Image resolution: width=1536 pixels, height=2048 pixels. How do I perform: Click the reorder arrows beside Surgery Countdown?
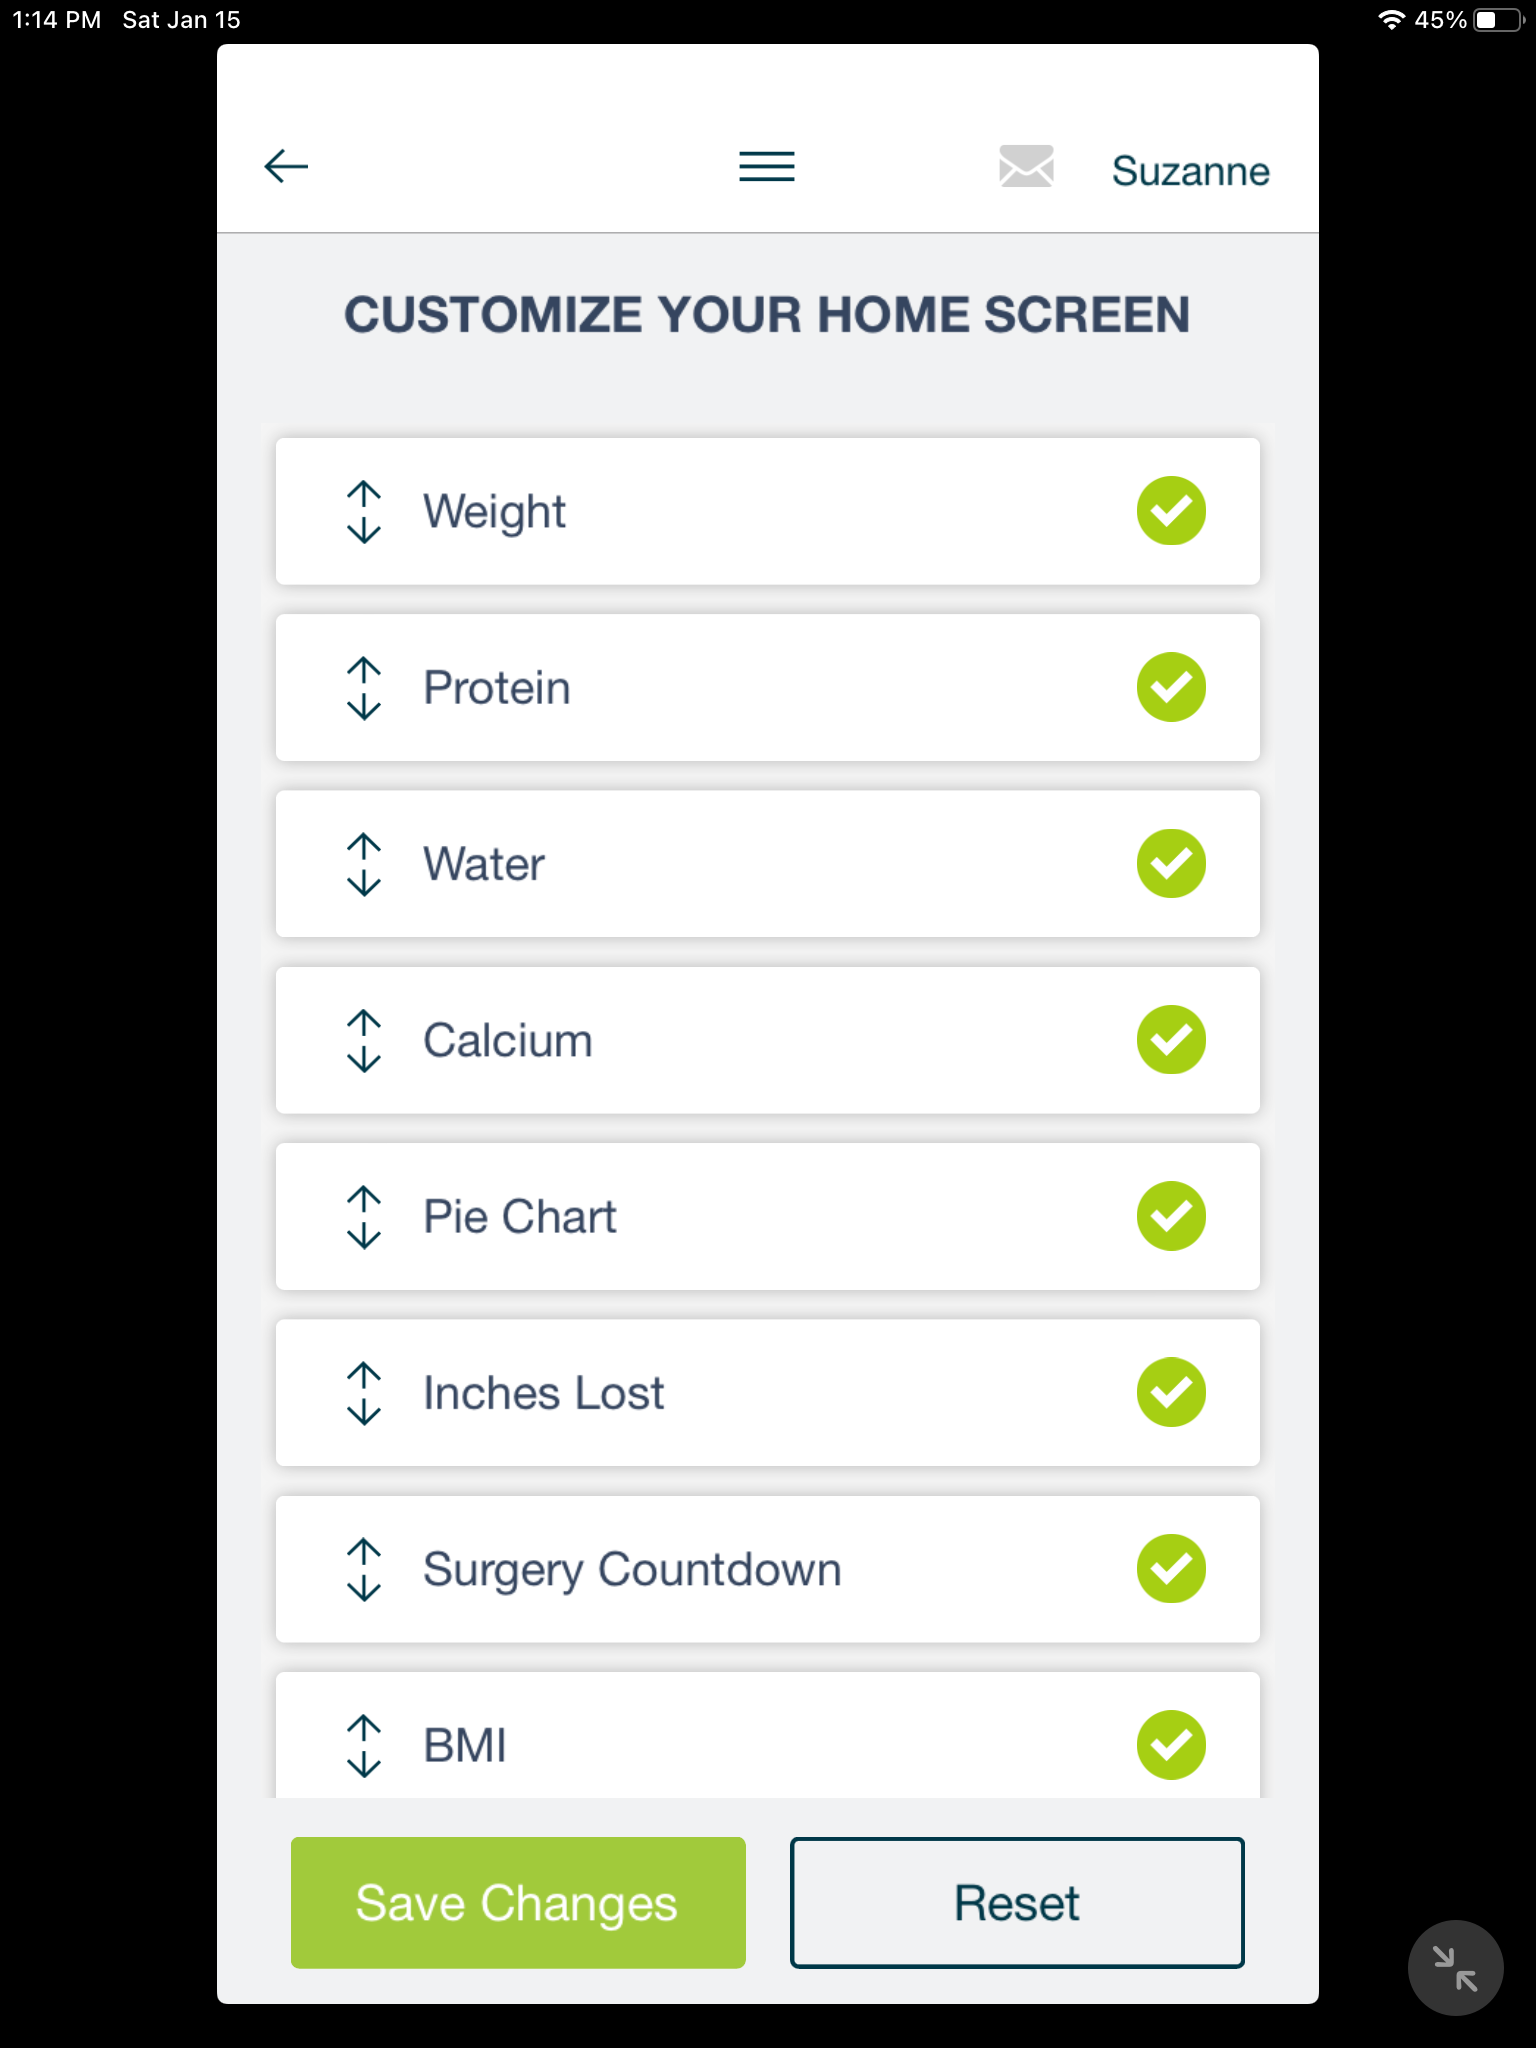364,1569
